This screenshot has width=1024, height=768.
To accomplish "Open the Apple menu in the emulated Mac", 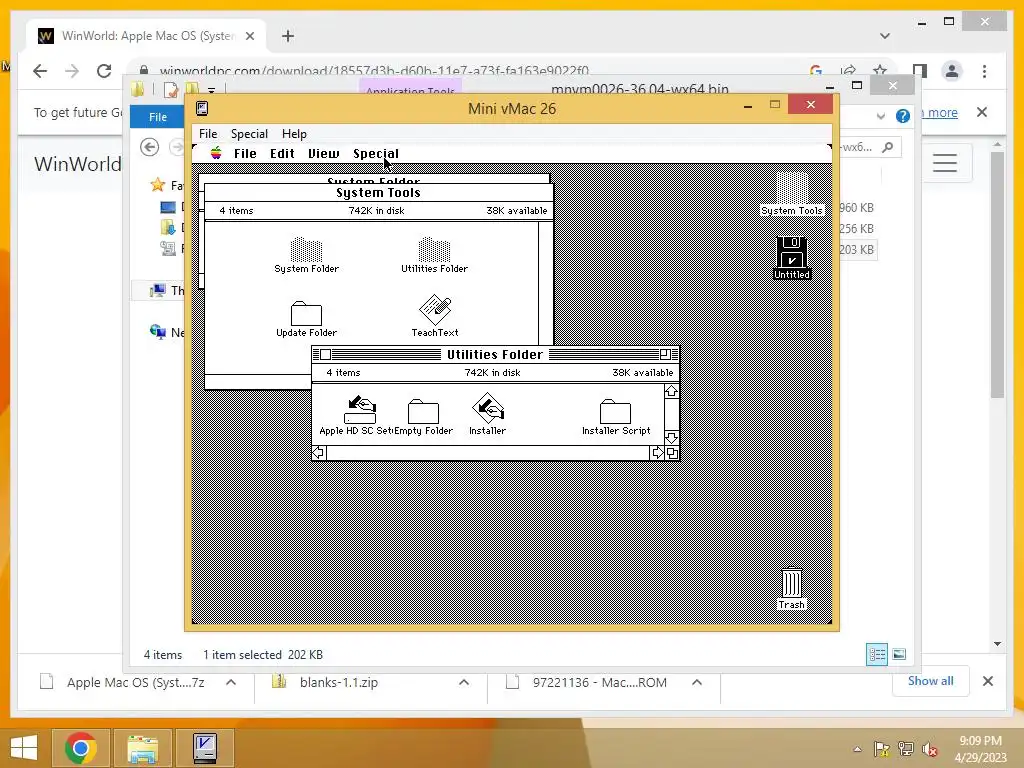I will click(216, 153).
